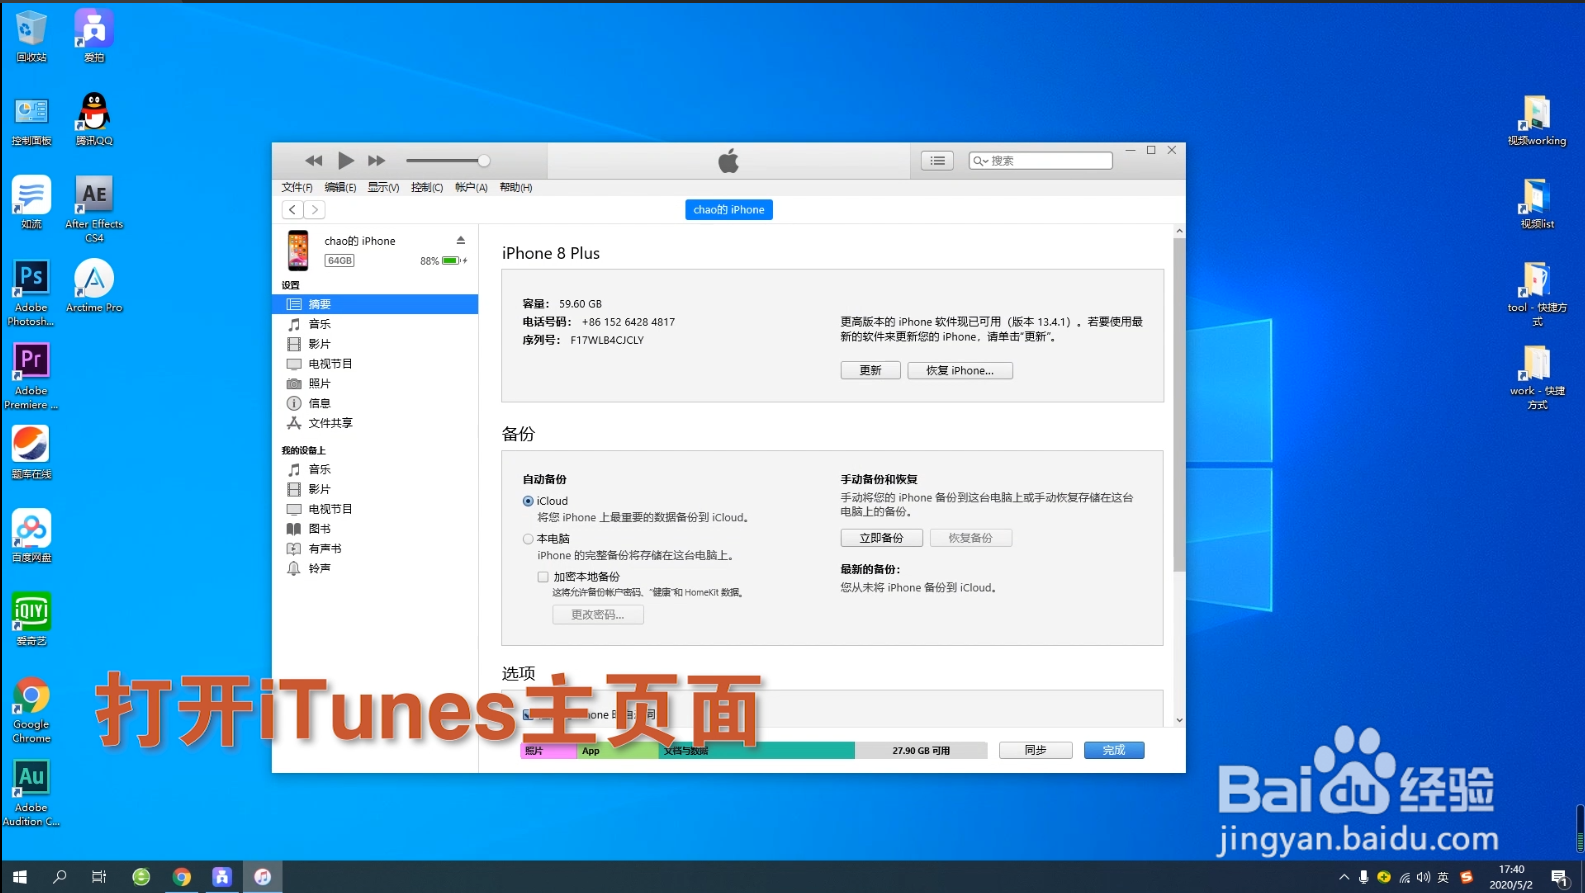Open 百度网盘 desktop icon
Screen dimensions: 1585x893
click(x=31, y=536)
